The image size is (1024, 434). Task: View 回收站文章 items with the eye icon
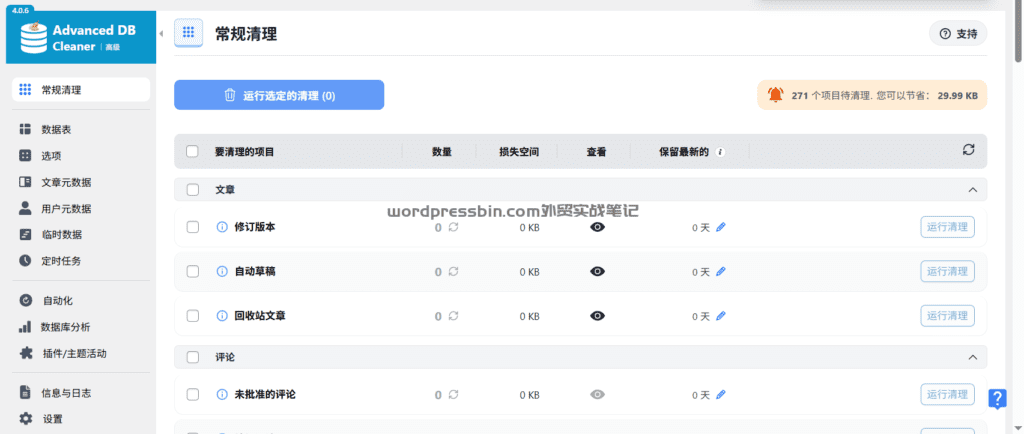pos(597,316)
